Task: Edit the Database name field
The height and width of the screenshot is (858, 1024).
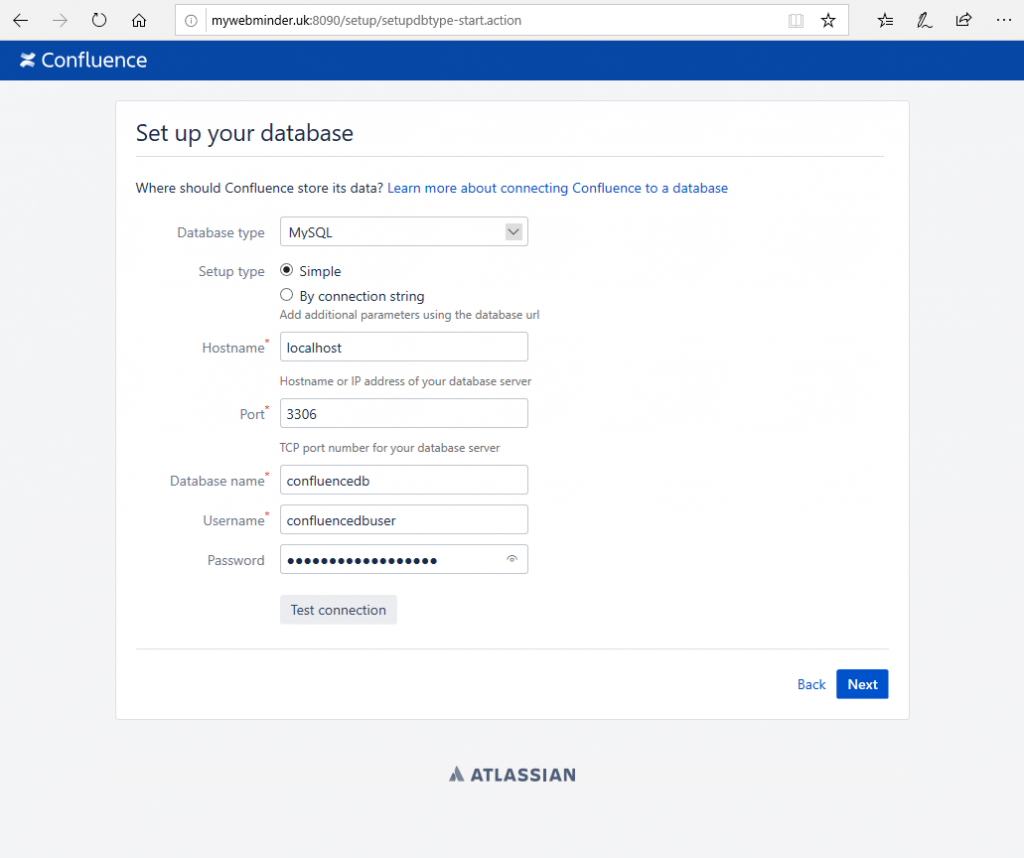Action: [404, 480]
